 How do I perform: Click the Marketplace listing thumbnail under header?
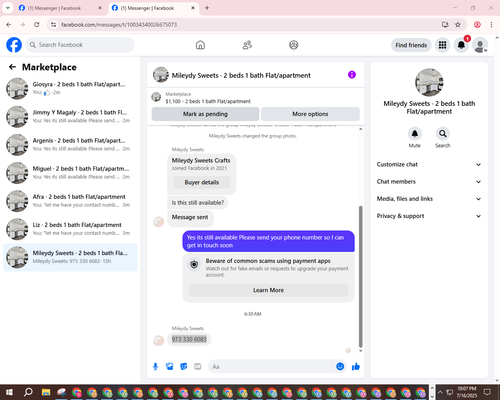(156, 97)
